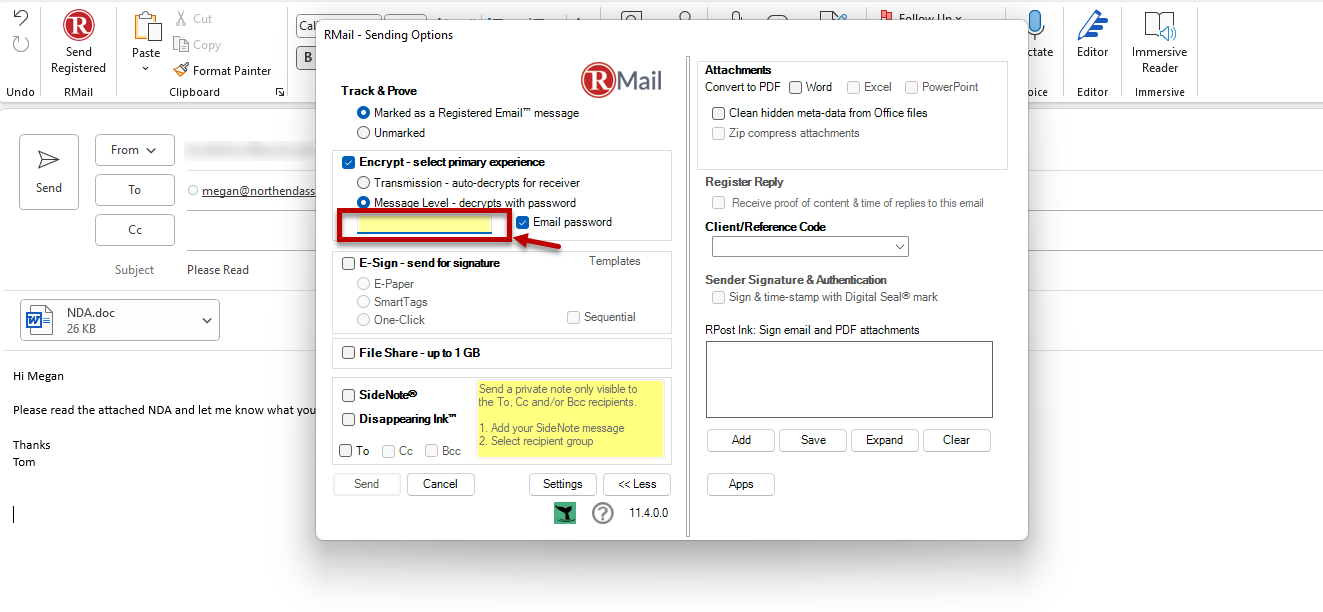This screenshot has width=1323, height=612.
Task: Click the NDA.doc Word file icon
Action: [40, 320]
